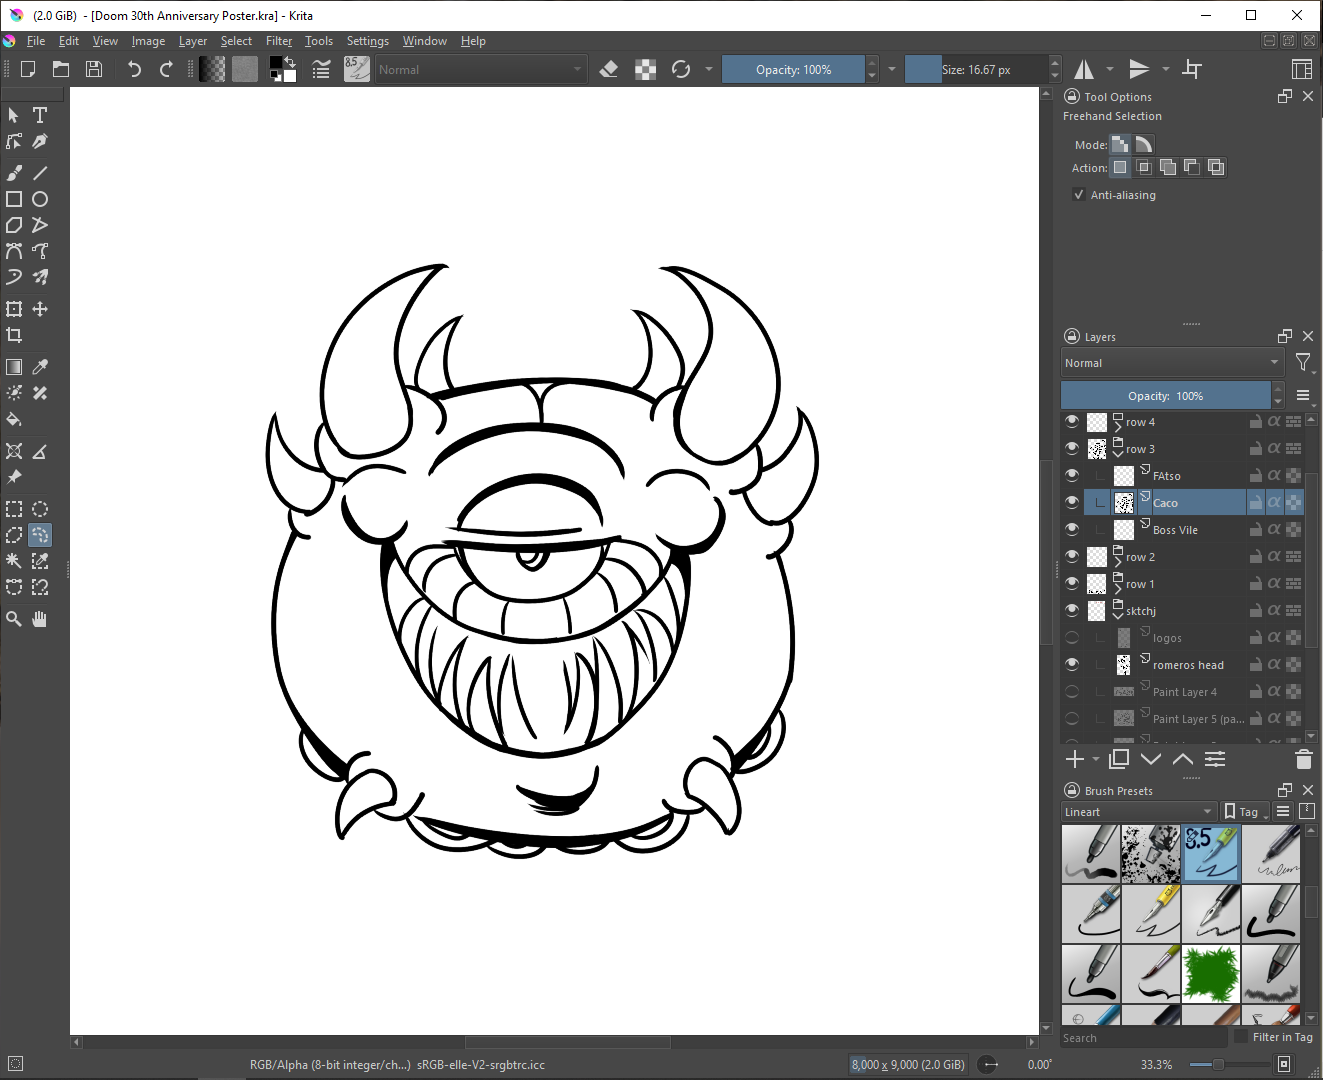Move layer down arrow icon
Screen dimensions: 1323x1080
coord(1151,759)
